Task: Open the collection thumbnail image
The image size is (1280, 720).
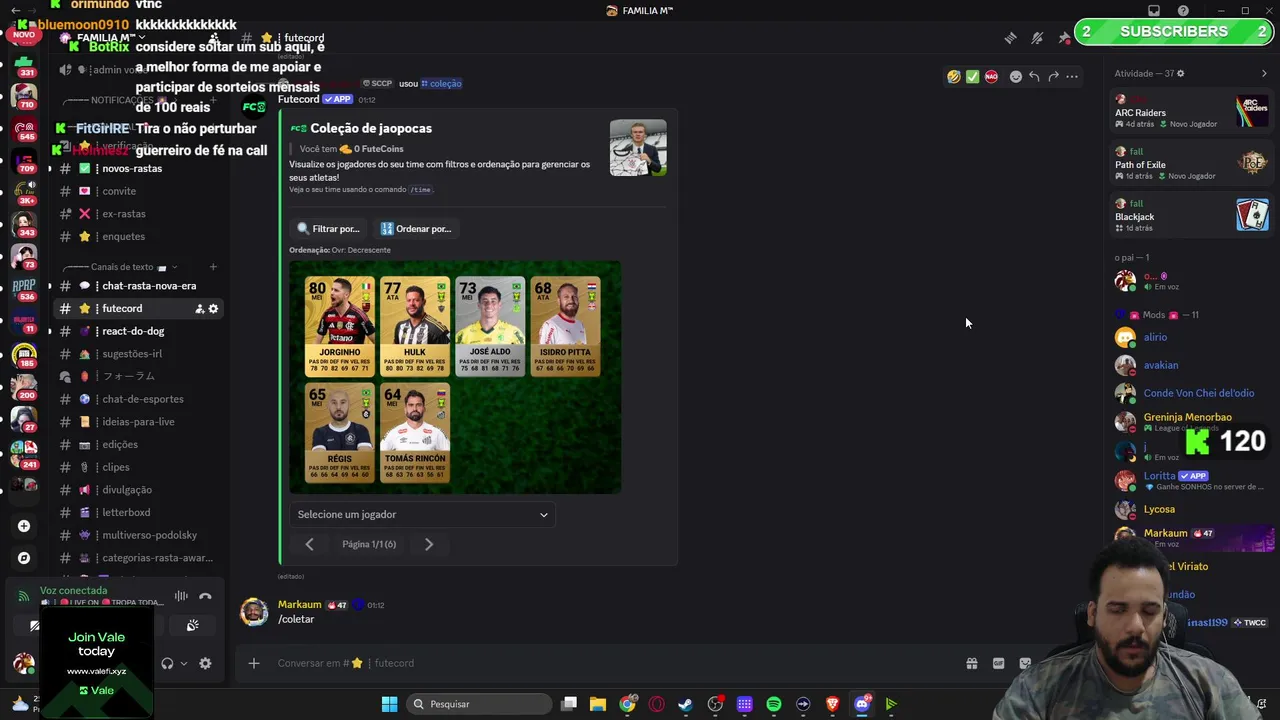Action: point(638,148)
